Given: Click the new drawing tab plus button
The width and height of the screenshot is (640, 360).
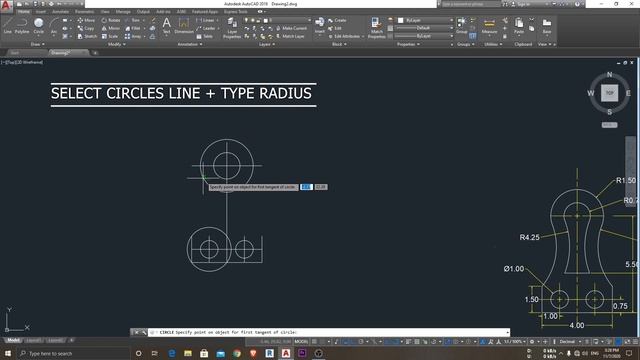Looking at the screenshot, I should click(x=95, y=53).
